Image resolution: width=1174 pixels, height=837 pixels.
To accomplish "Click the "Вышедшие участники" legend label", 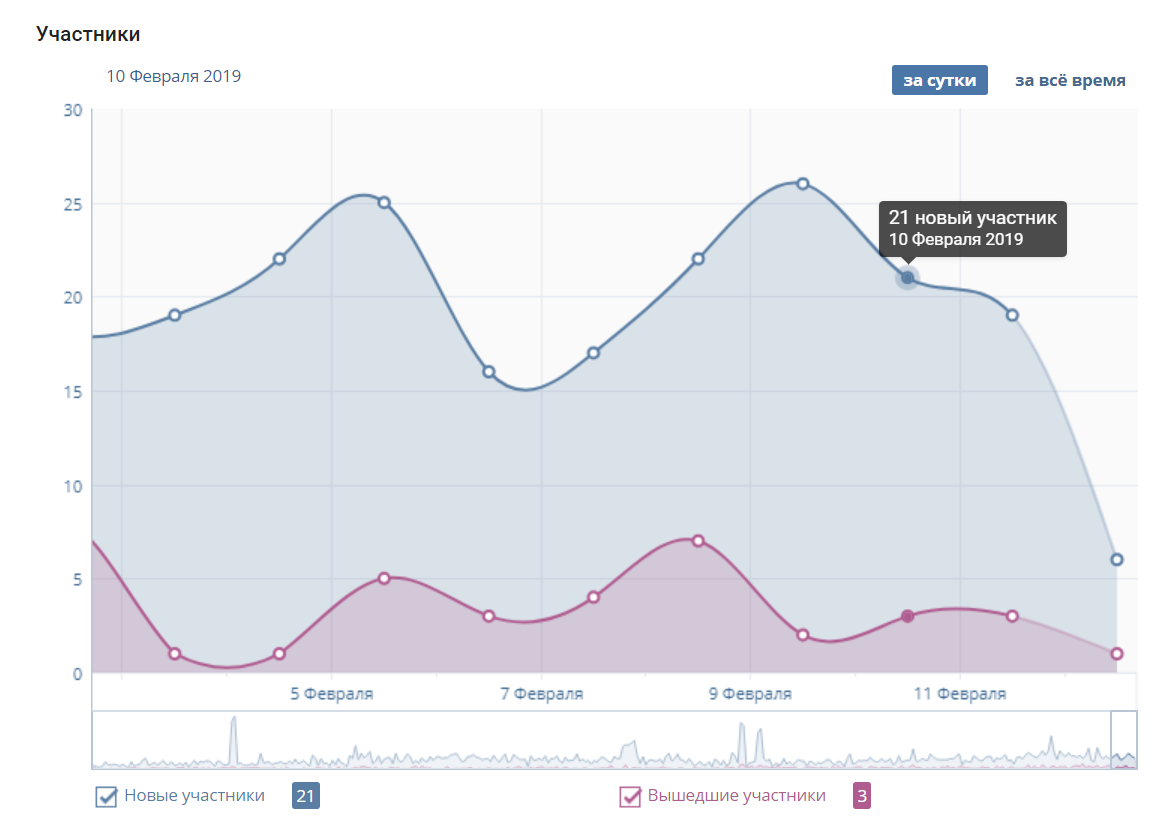I will tap(736, 796).
